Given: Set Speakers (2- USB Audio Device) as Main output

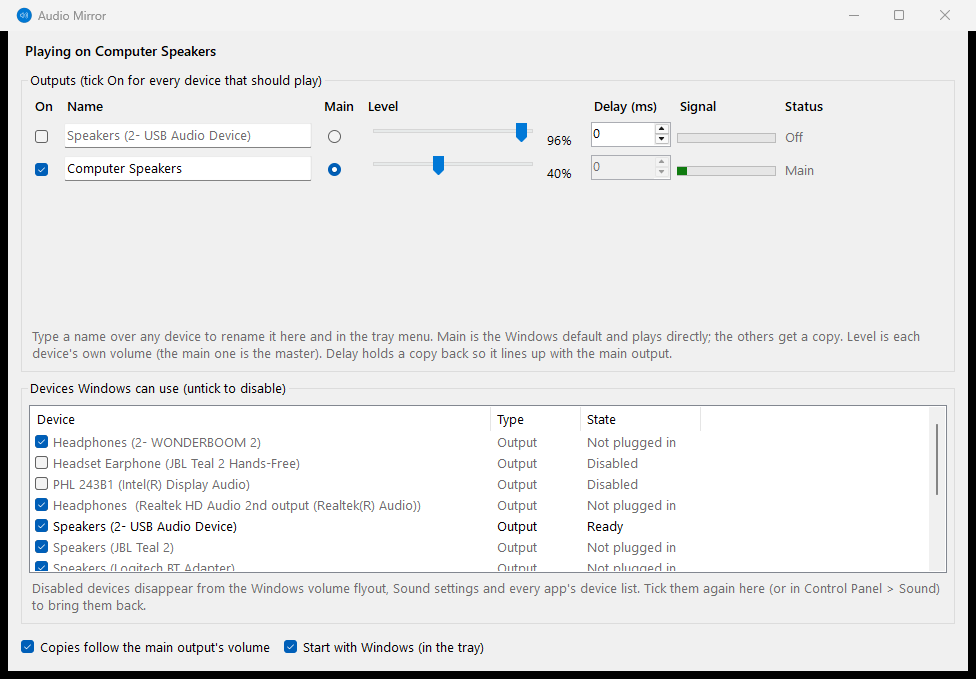Looking at the screenshot, I should click(x=334, y=136).
